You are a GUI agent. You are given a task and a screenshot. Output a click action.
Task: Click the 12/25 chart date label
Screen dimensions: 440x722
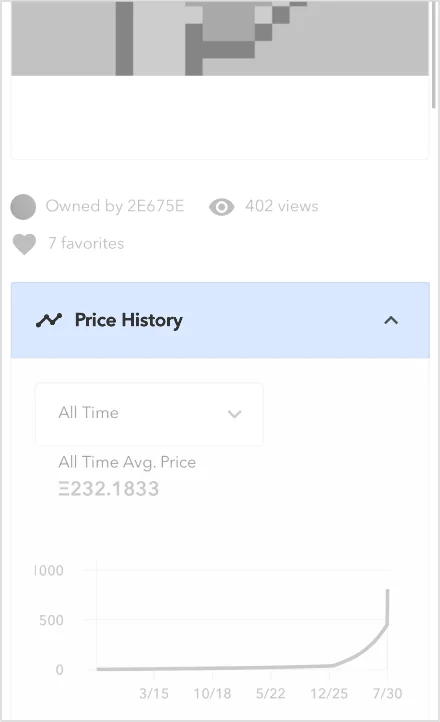coord(329,693)
